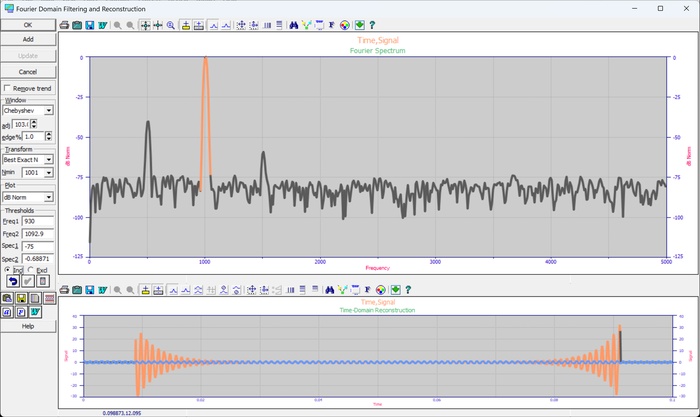Screen dimensions: 700x417
Task: Click the adj spinner arrows beside 103
Action: point(33,124)
